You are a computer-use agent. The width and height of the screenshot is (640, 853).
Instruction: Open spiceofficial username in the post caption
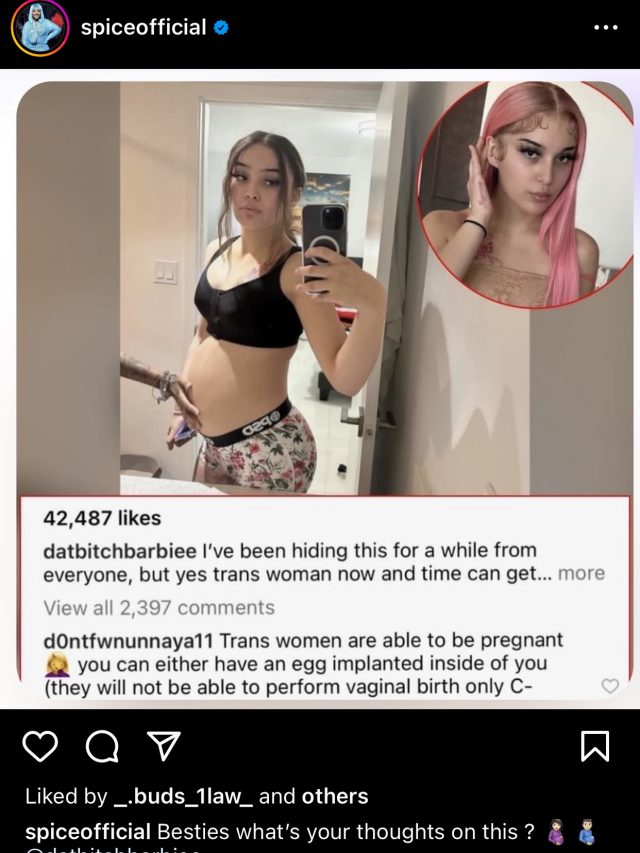click(x=88, y=832)
